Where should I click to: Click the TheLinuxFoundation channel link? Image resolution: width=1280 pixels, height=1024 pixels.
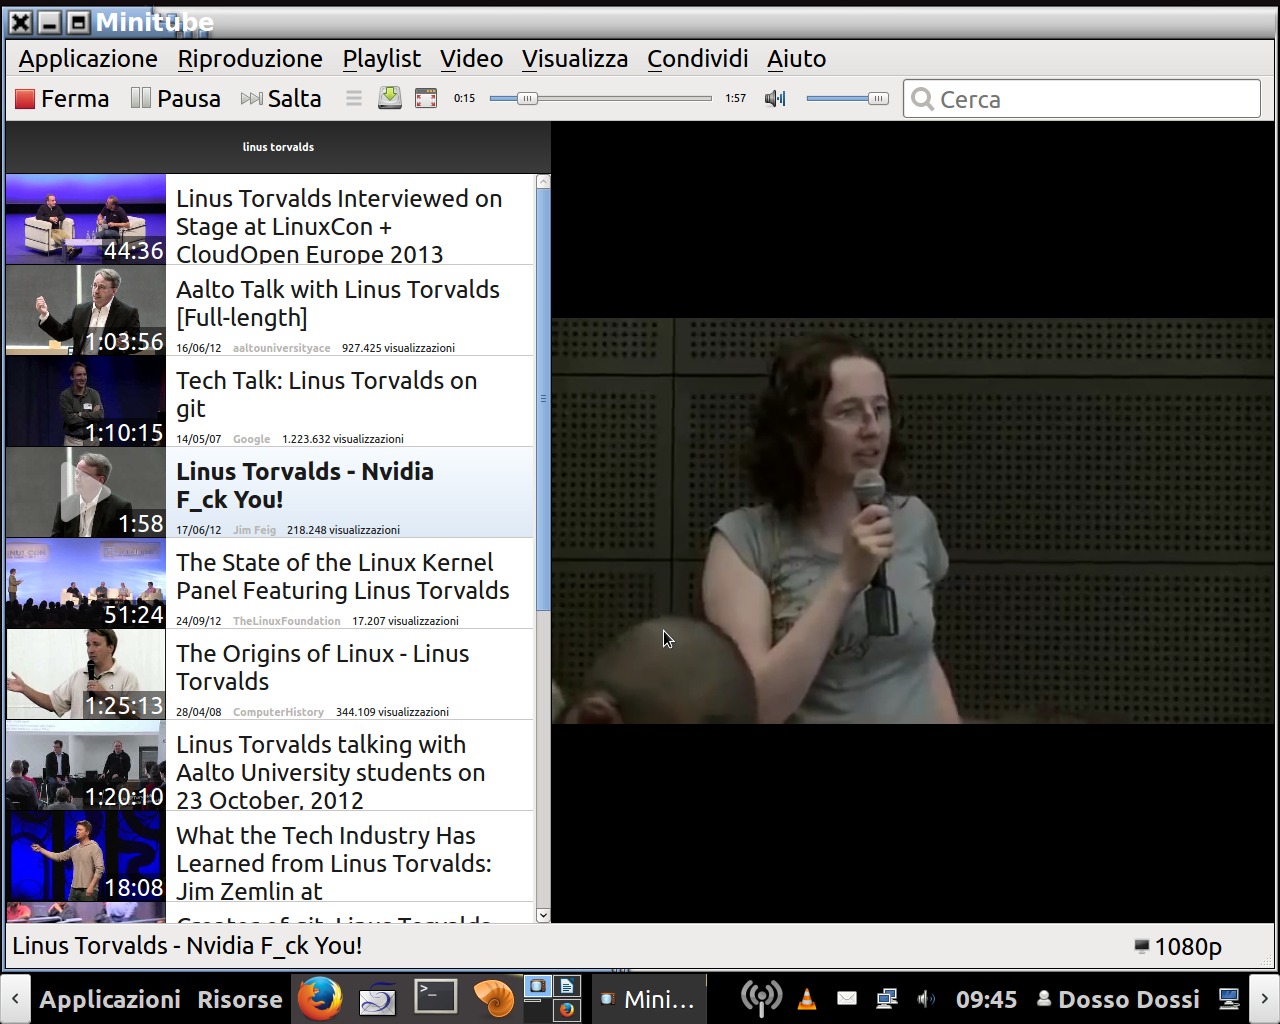coord(286,621)
